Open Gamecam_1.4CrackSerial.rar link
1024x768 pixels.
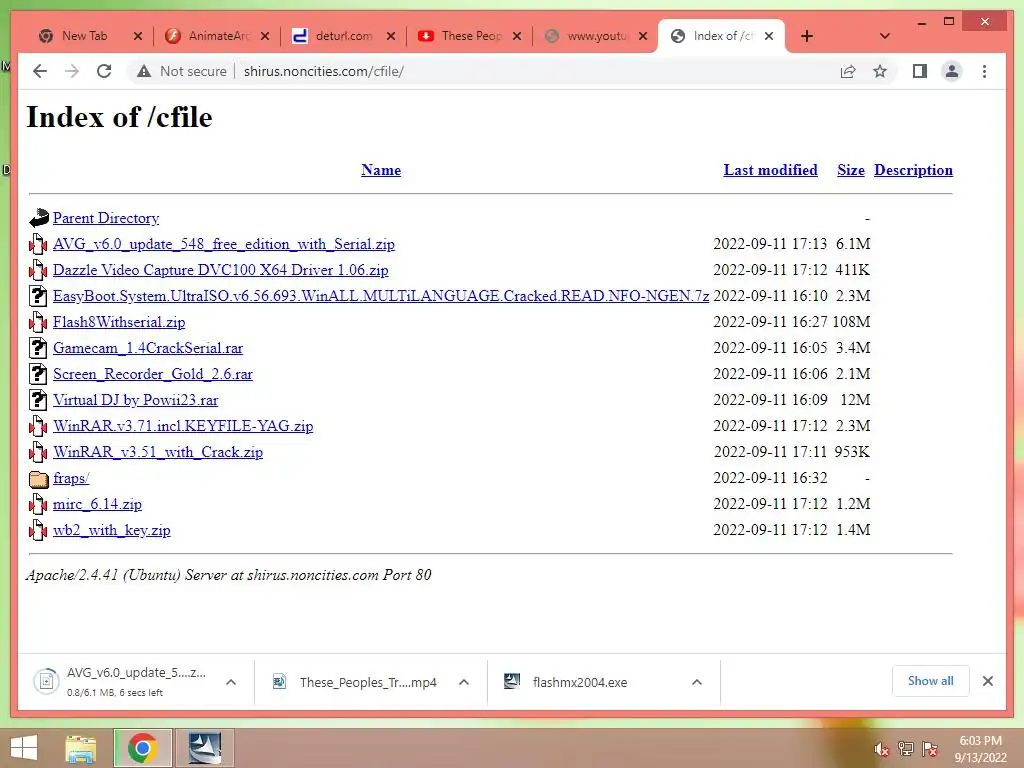pyautogui.click(x=148, y=348)
